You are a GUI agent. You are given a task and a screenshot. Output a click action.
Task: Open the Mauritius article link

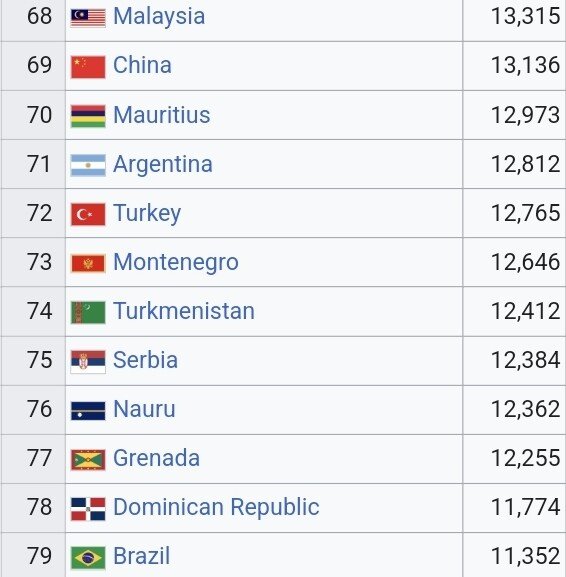[162, 114]
